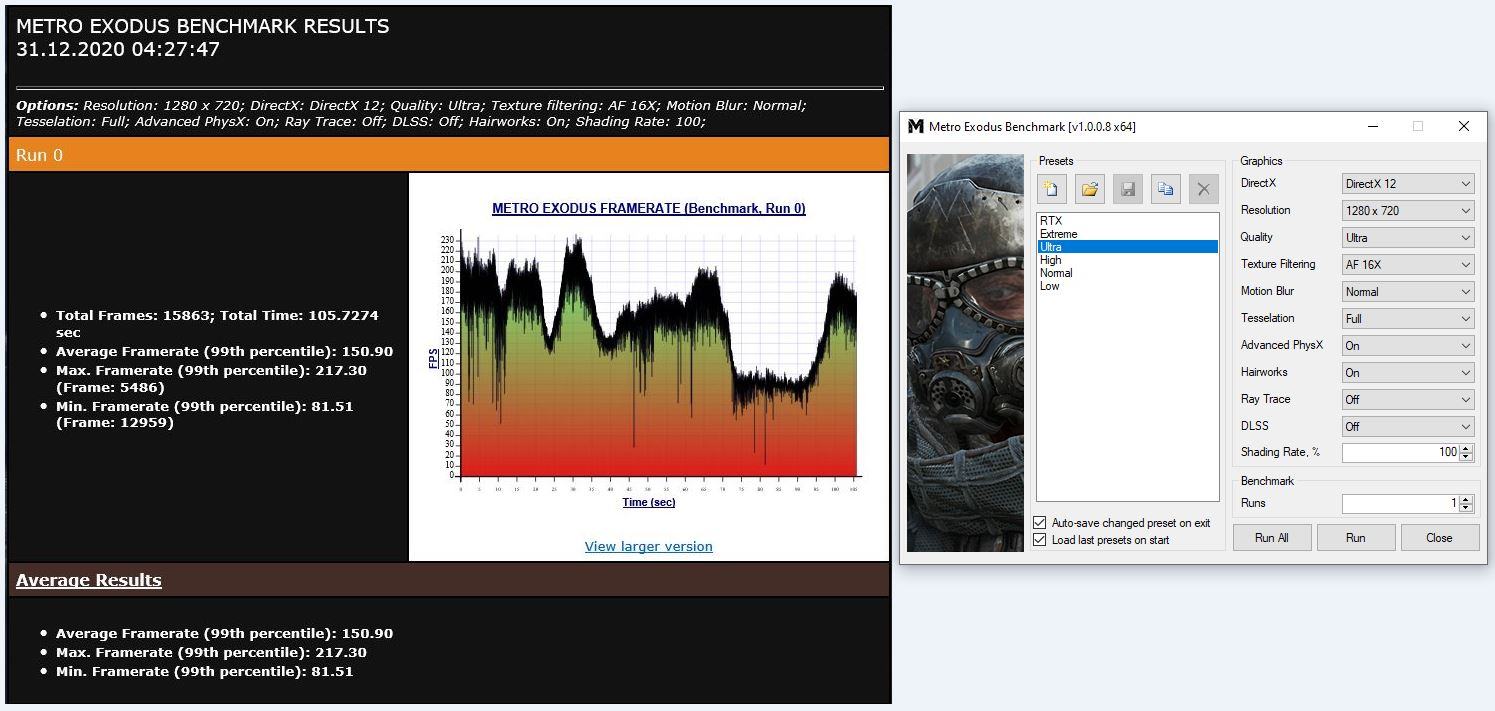The width and height of the screenshot is (1495, 711).
Task: Choose the Normal preset in the Presets list
Action: 1127,273
